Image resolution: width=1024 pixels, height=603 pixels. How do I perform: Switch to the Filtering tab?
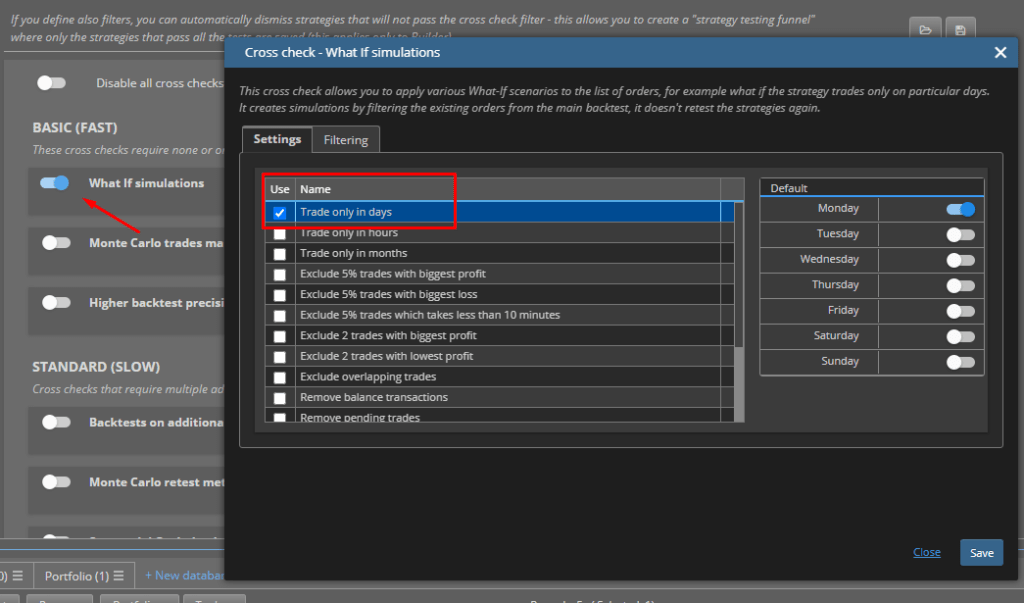pyautogui.click(x=345, y=140)
